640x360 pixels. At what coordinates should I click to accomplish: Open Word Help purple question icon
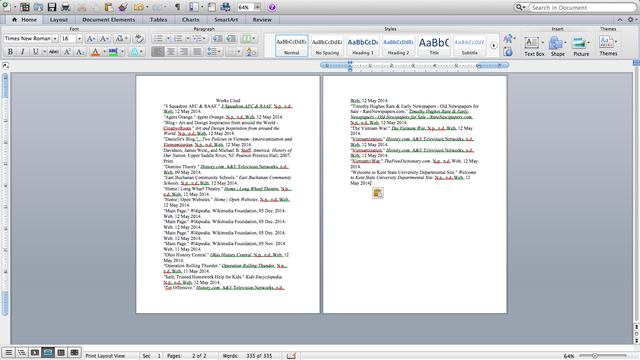(x=272, y=7)
